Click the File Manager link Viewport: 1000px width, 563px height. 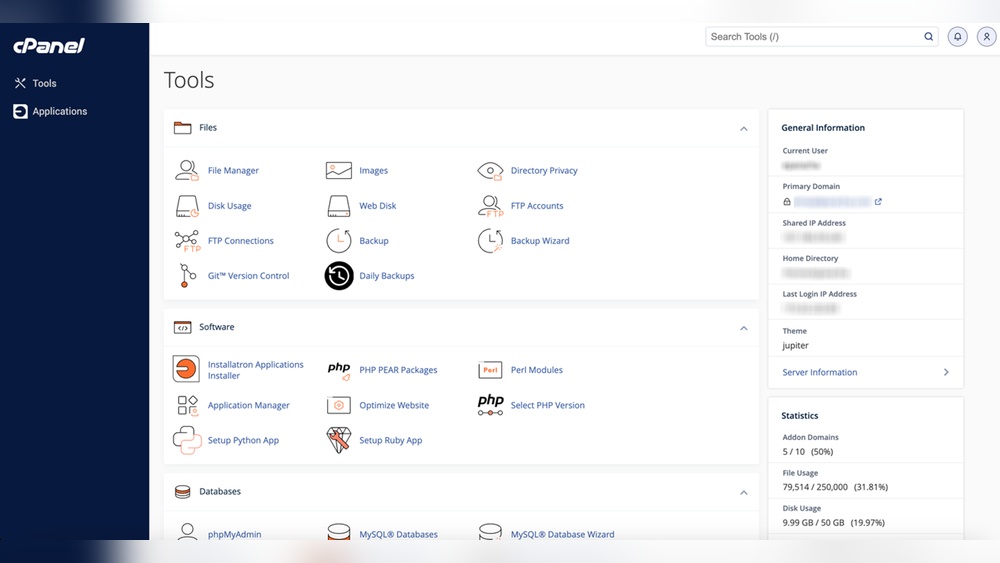tap(233, 170)
